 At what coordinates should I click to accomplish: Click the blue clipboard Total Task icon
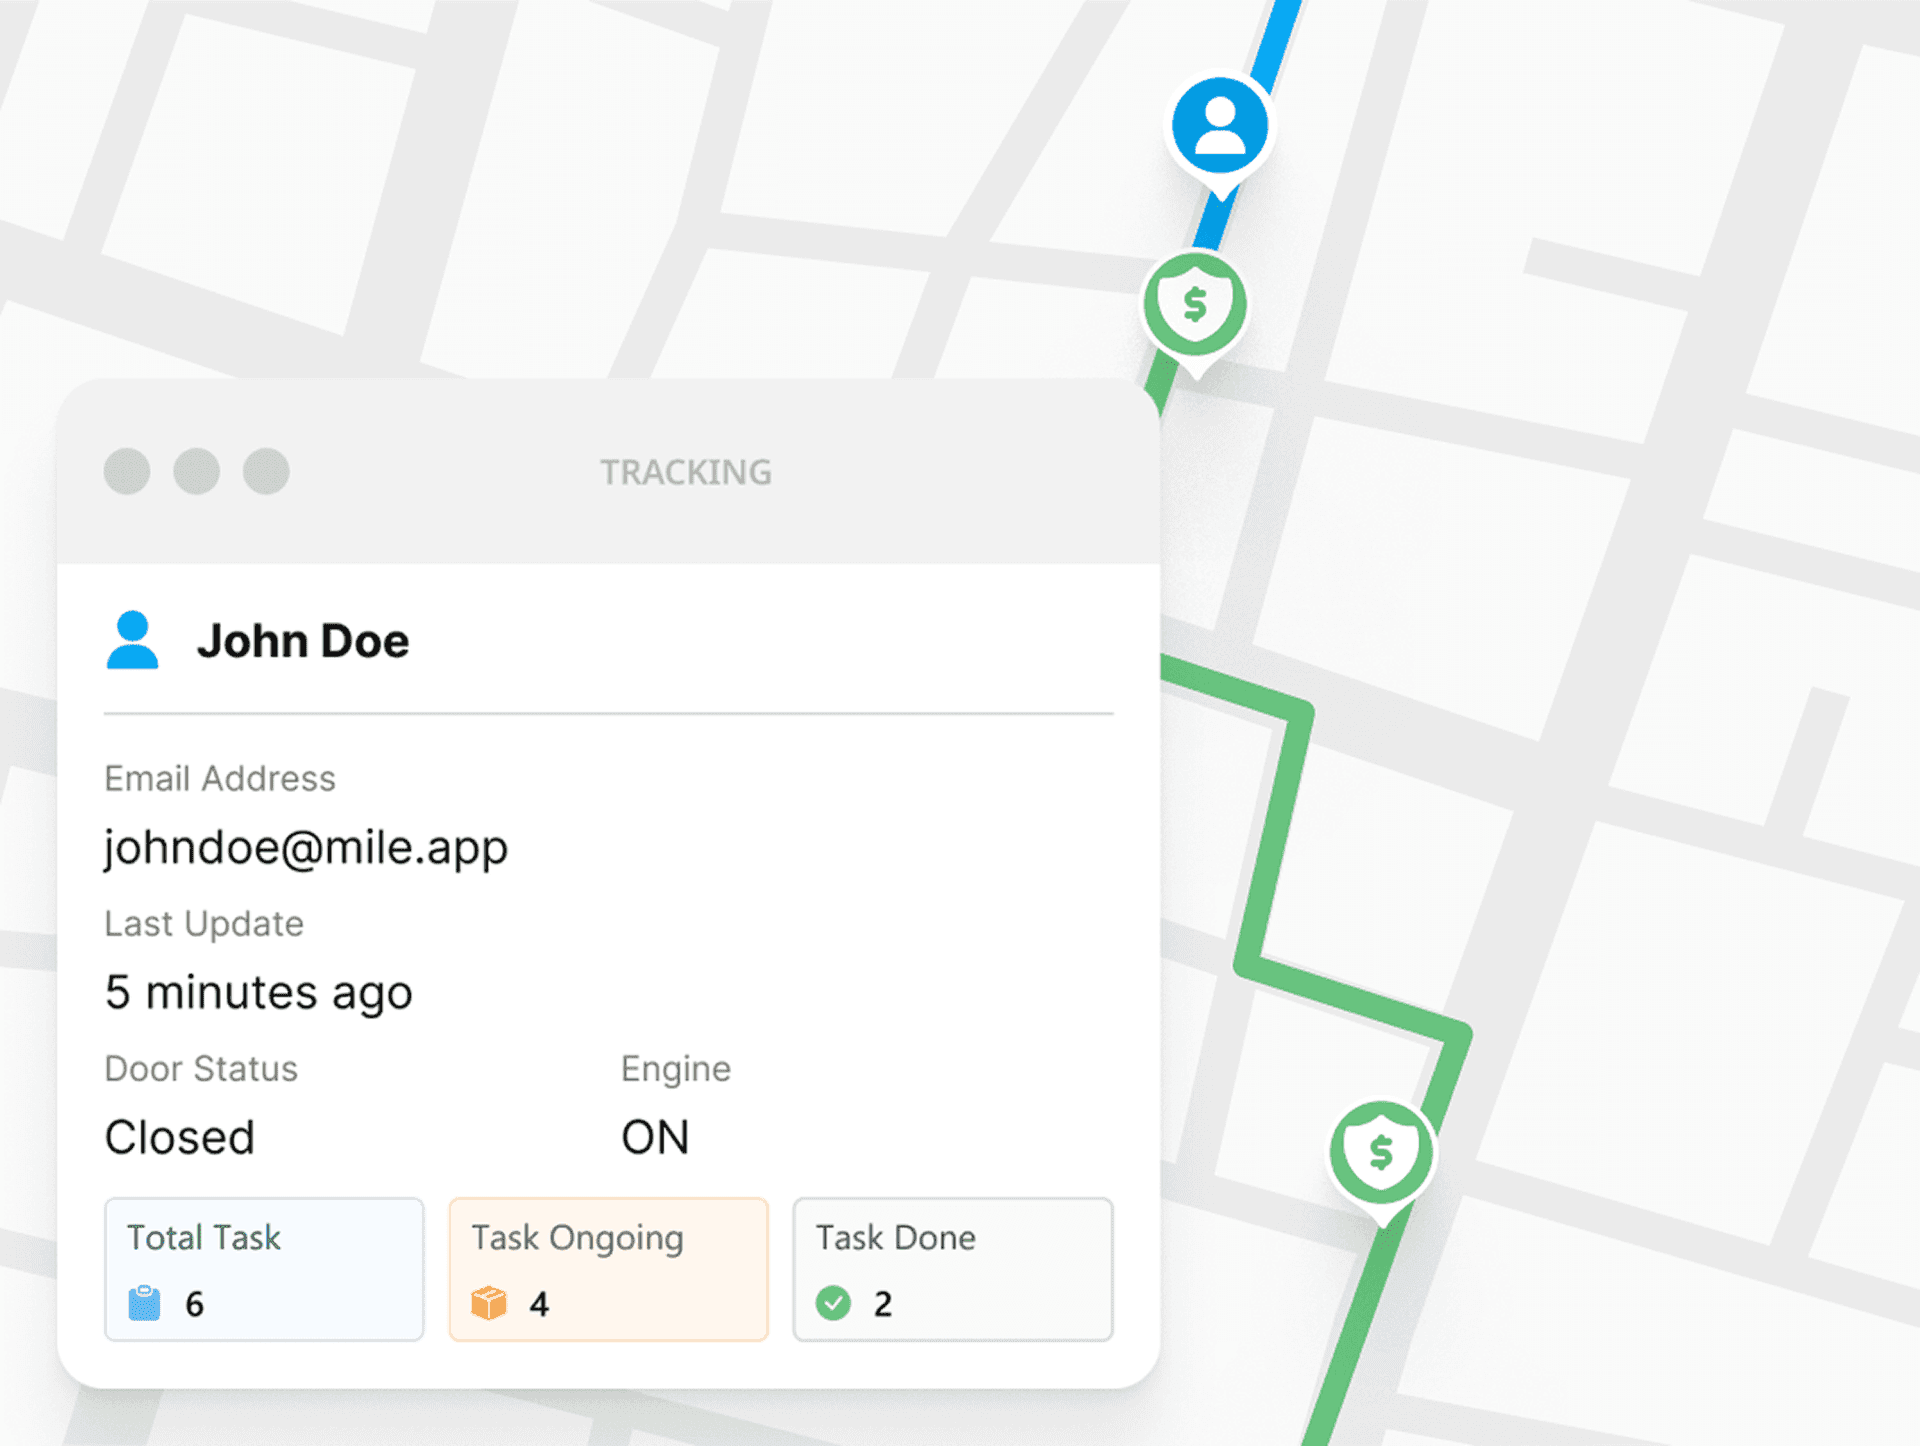[144, 1303]
